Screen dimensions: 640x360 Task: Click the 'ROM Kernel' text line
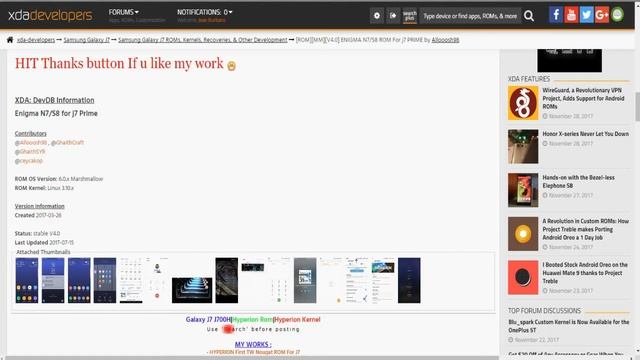(x=44, y=188)
